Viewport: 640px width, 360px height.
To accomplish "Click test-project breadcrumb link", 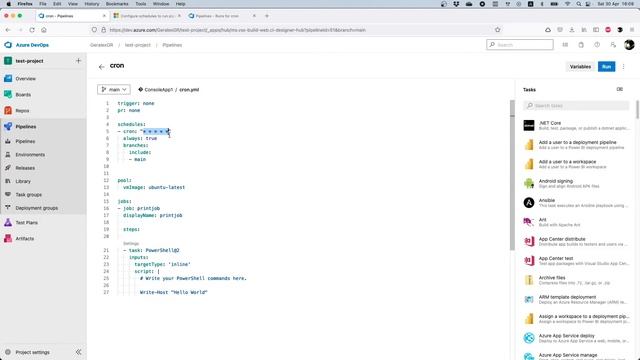I will click(x=138, y=45).
